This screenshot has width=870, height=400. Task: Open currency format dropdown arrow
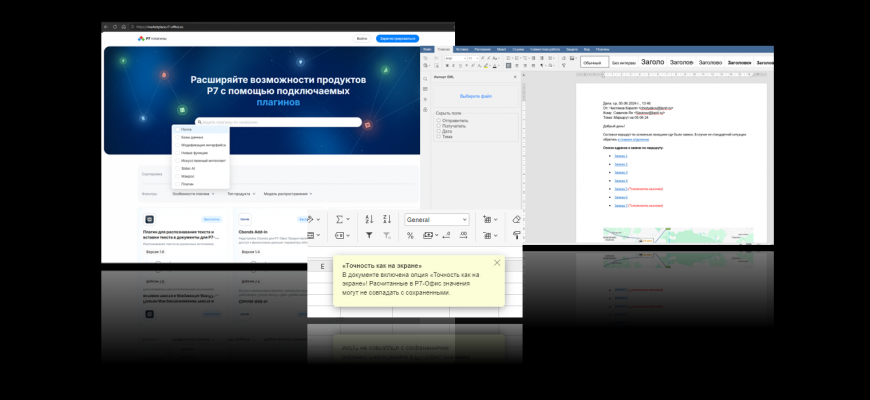pyautogui.click(x=437, y=235)
